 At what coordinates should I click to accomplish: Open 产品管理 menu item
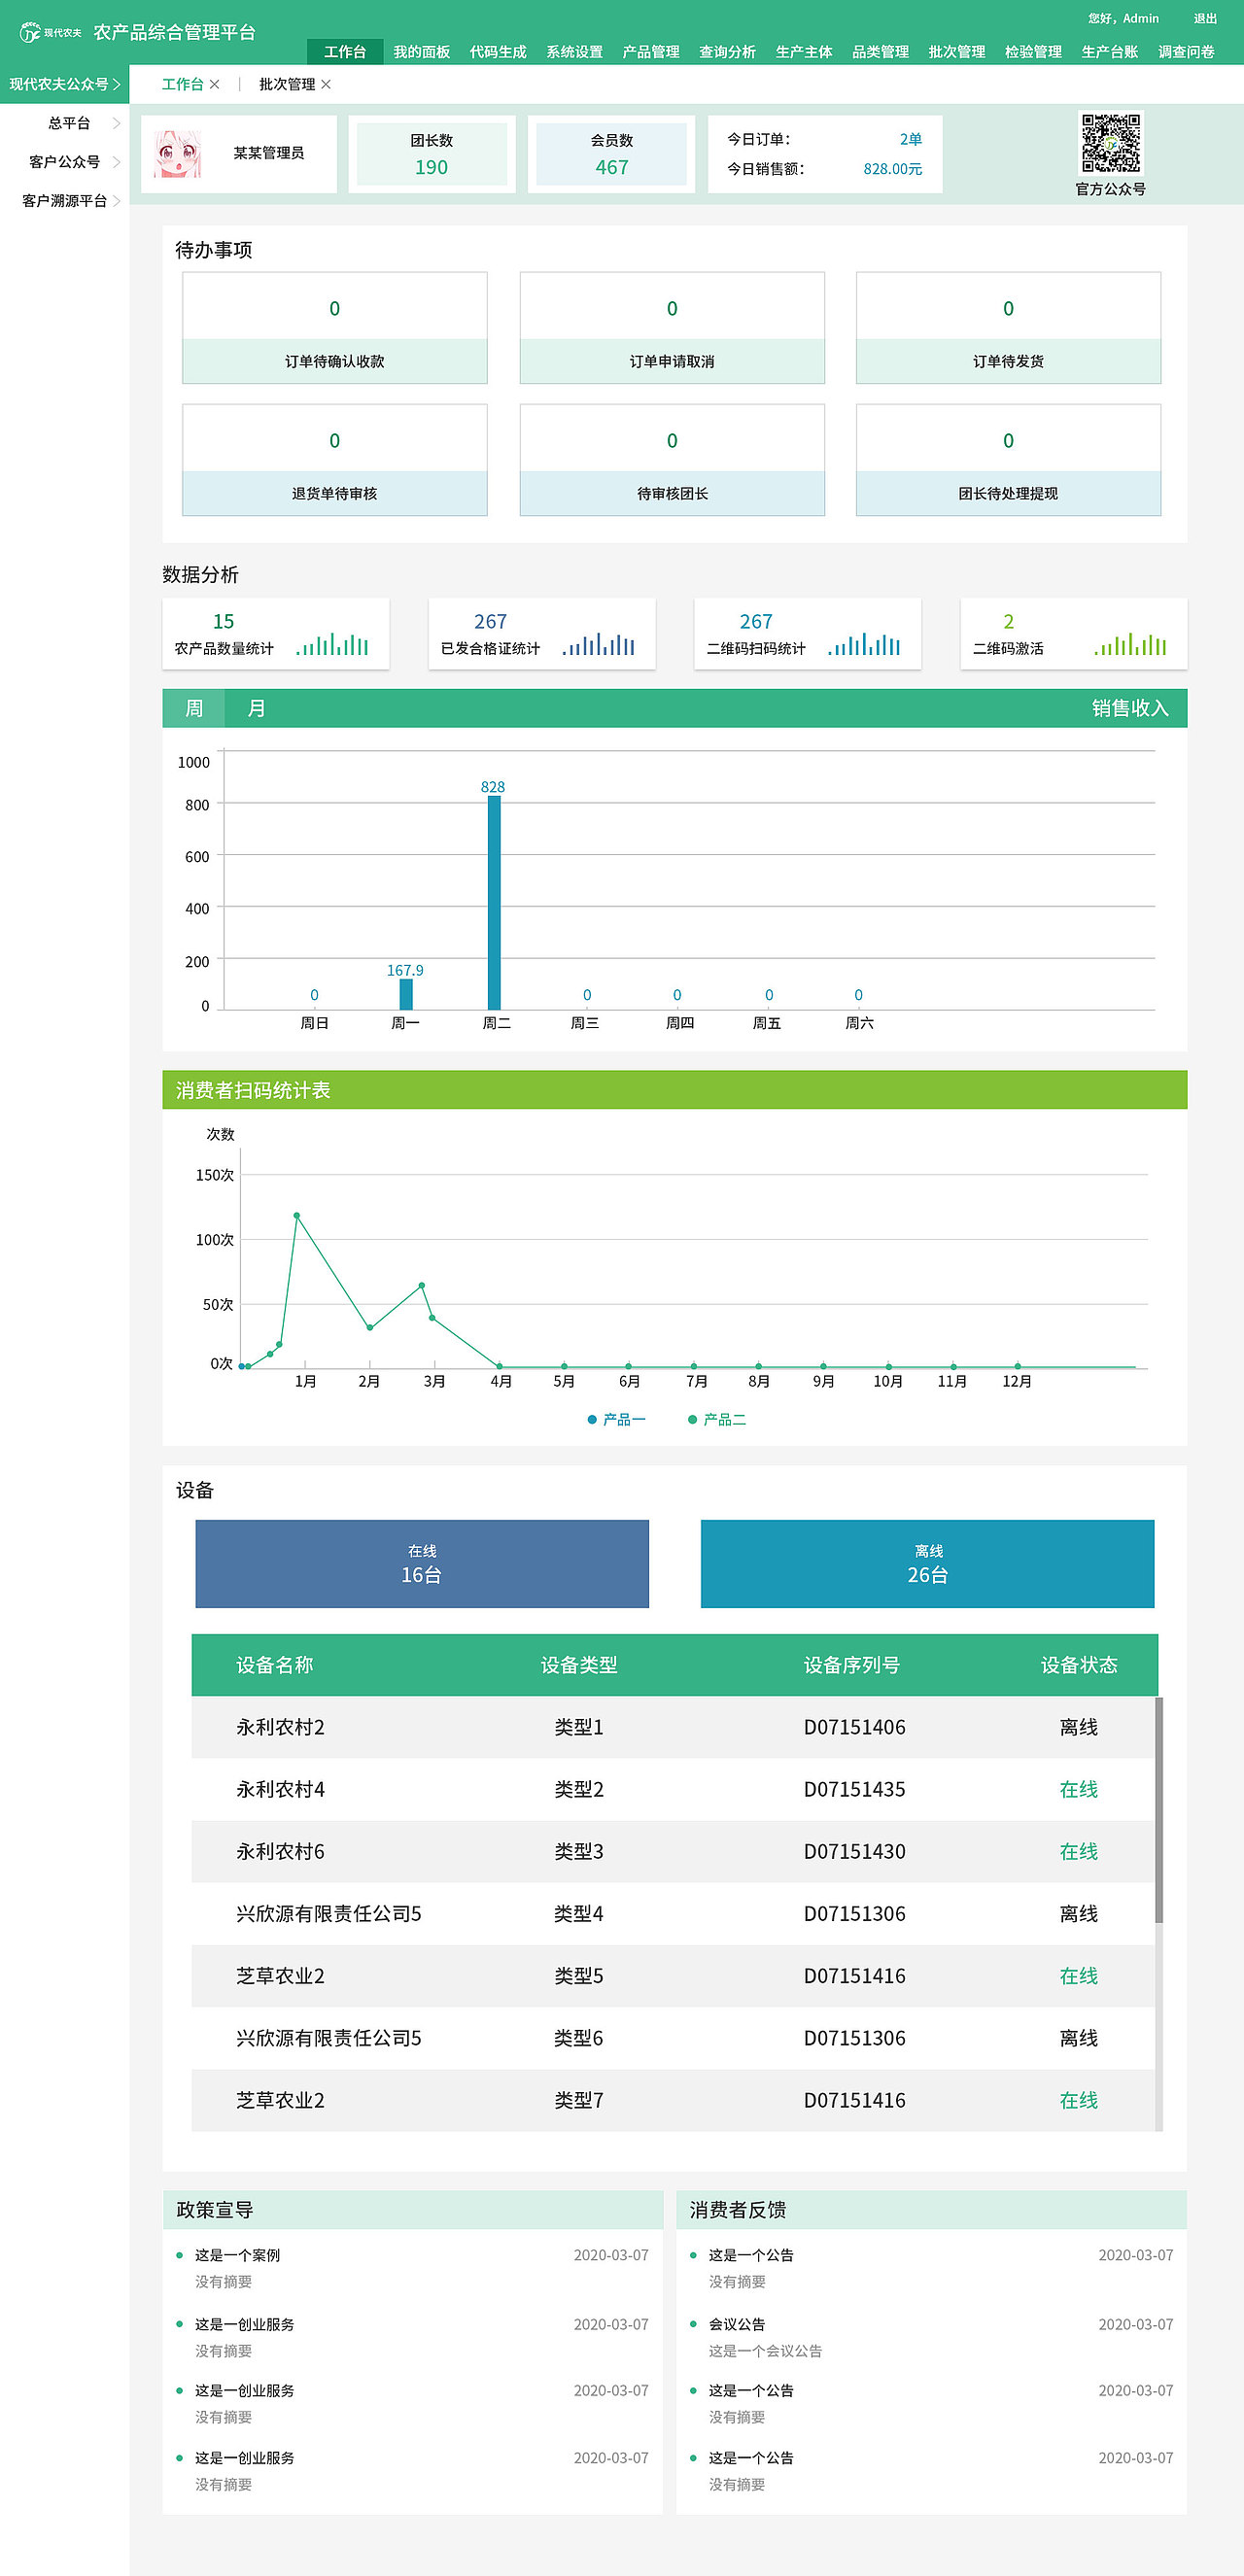tap(651, 52)
